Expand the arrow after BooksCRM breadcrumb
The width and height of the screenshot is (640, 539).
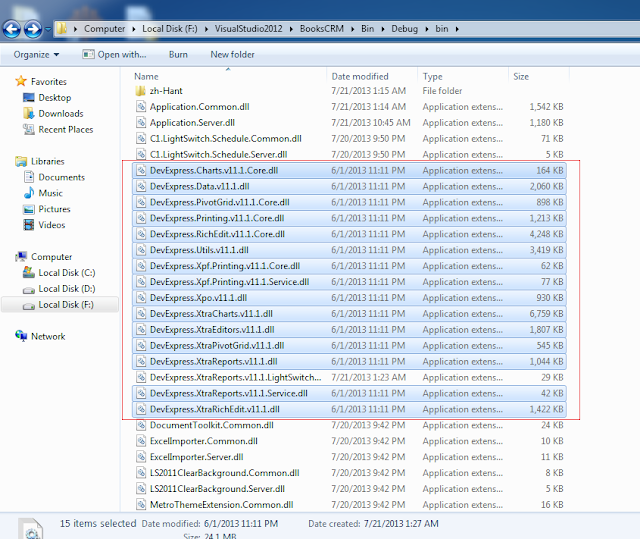click(352, 29)
